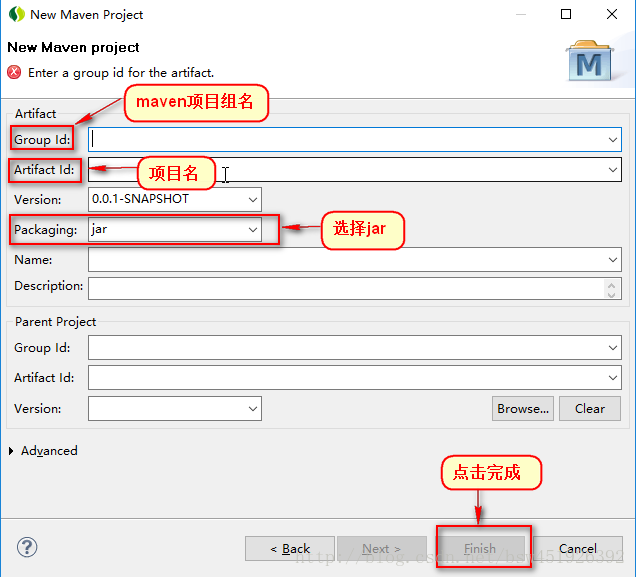Screen dimensions: 636x577
Task: Click the Back button
Action: pyautogui.click(x=290, y=549)
